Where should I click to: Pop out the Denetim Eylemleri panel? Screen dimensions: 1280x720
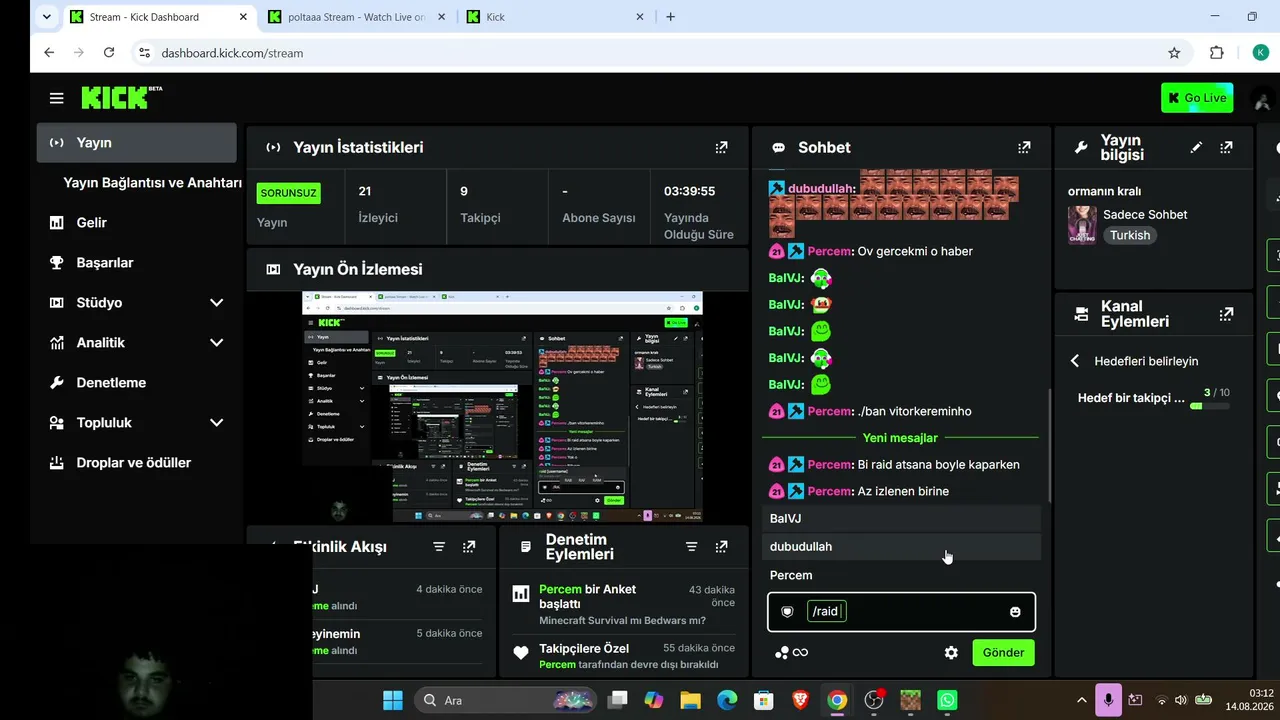click(721, 547)
